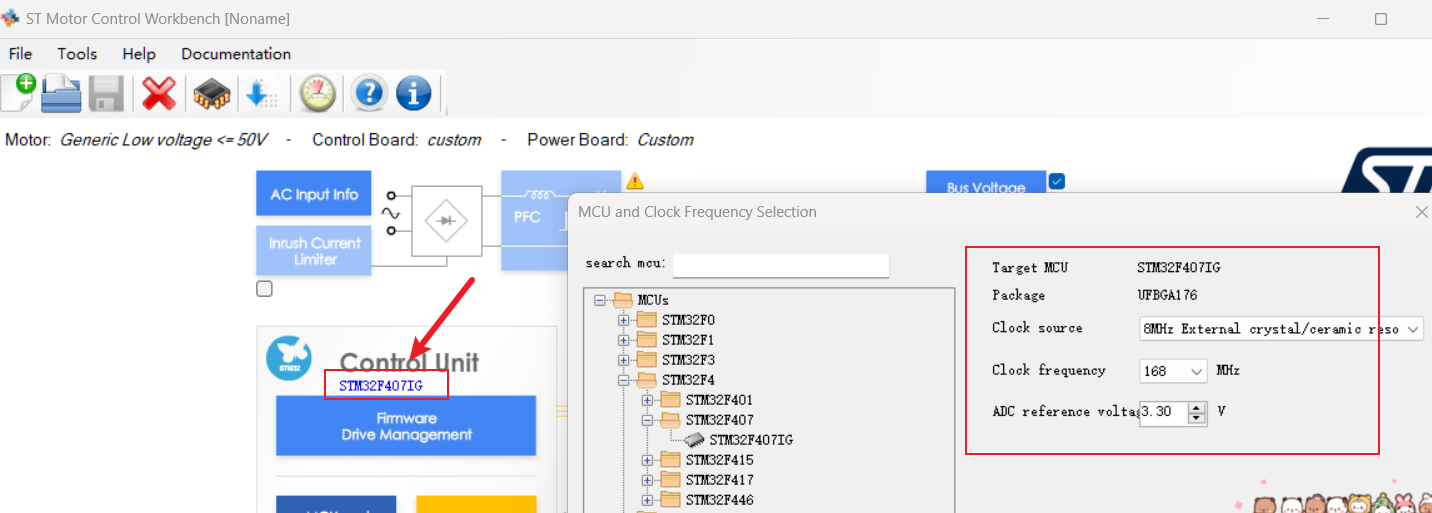Viewport: 1432px width, 513px height.
Task: Open the Tools menu
Action: [77, 54]
